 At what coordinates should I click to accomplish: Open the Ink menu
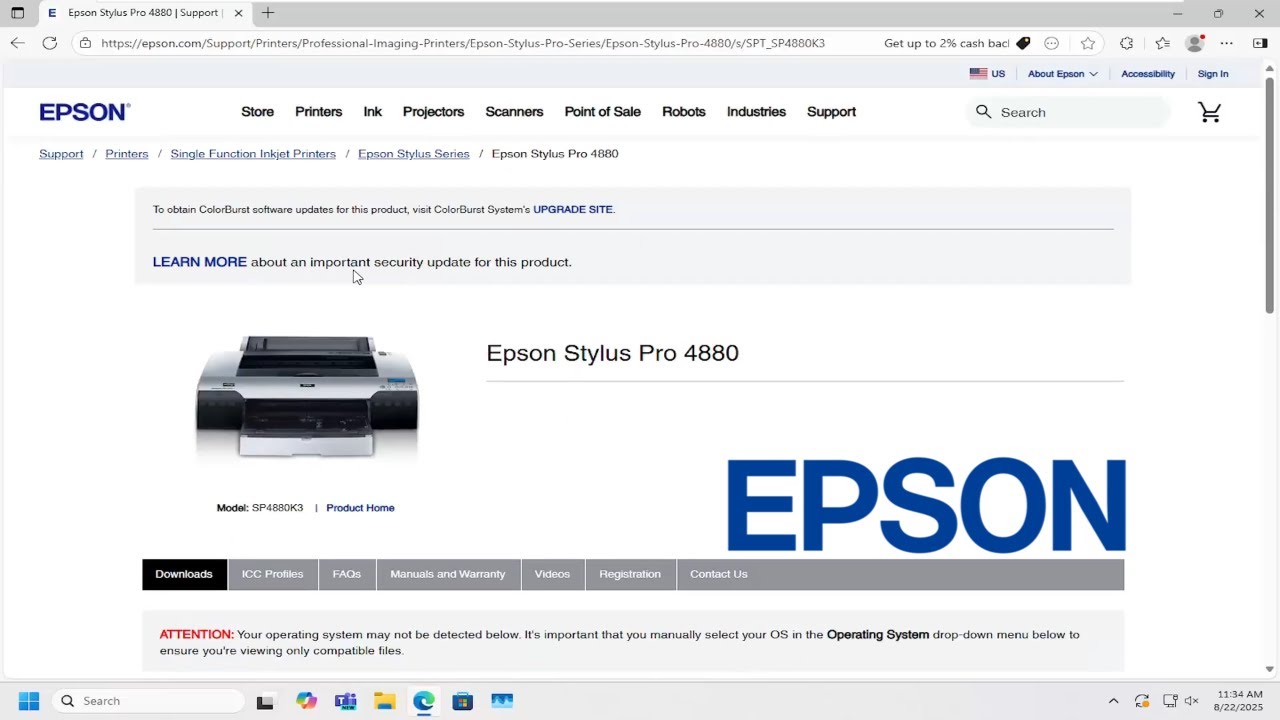tap(372, 112)
